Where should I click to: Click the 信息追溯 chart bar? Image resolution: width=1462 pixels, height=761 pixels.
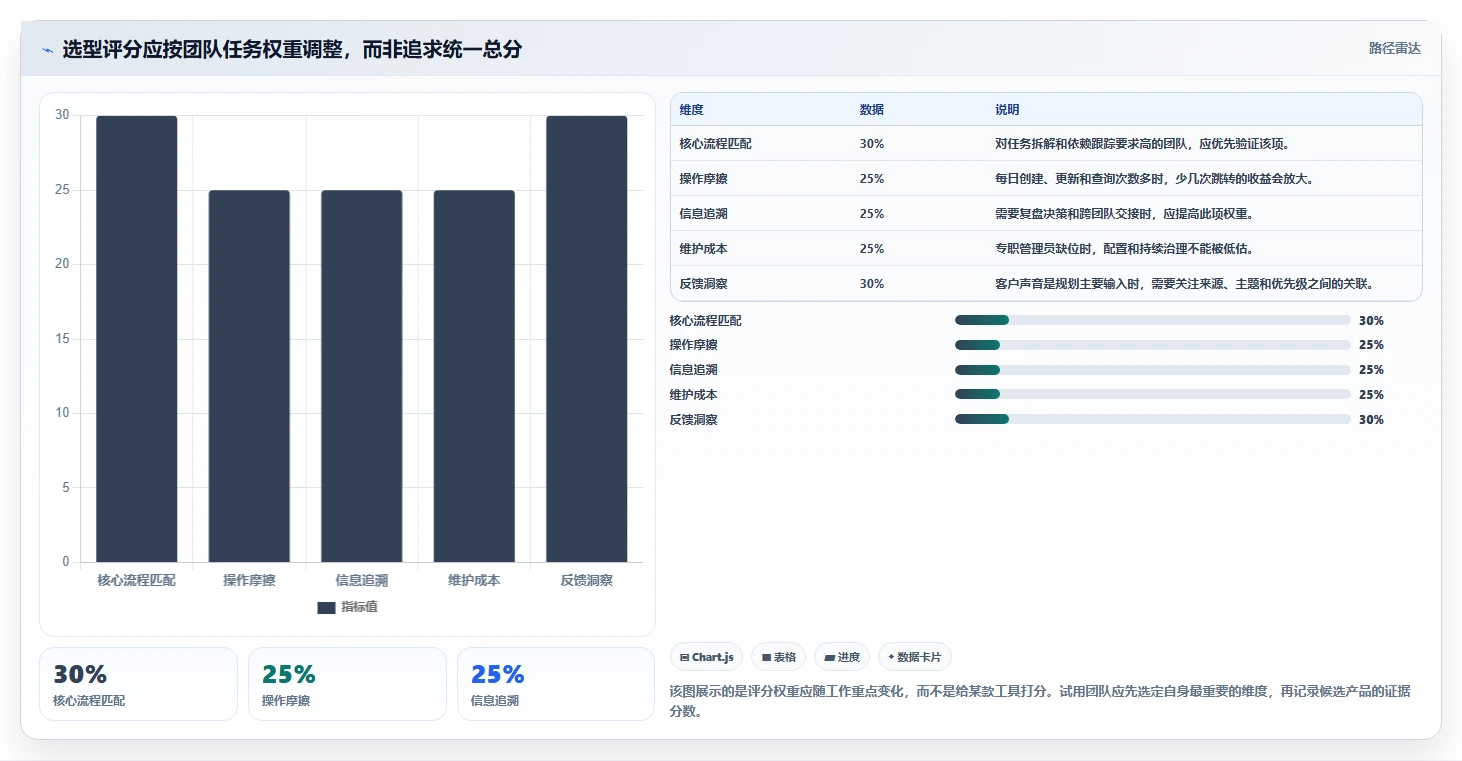(x=361, y=376)
